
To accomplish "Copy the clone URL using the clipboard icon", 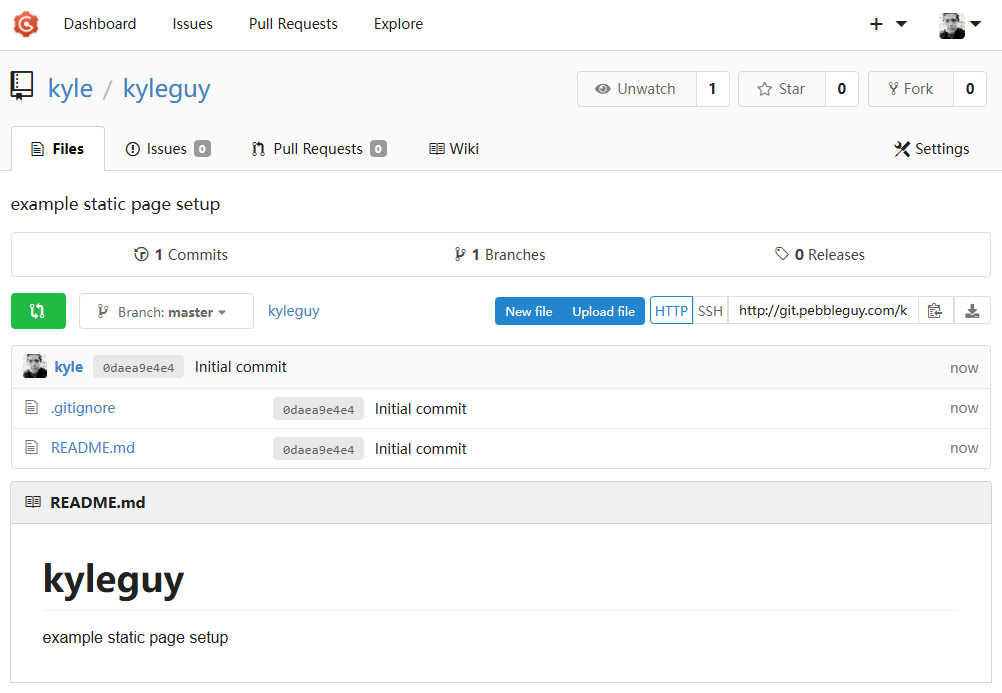I will (x=936, y=310).
